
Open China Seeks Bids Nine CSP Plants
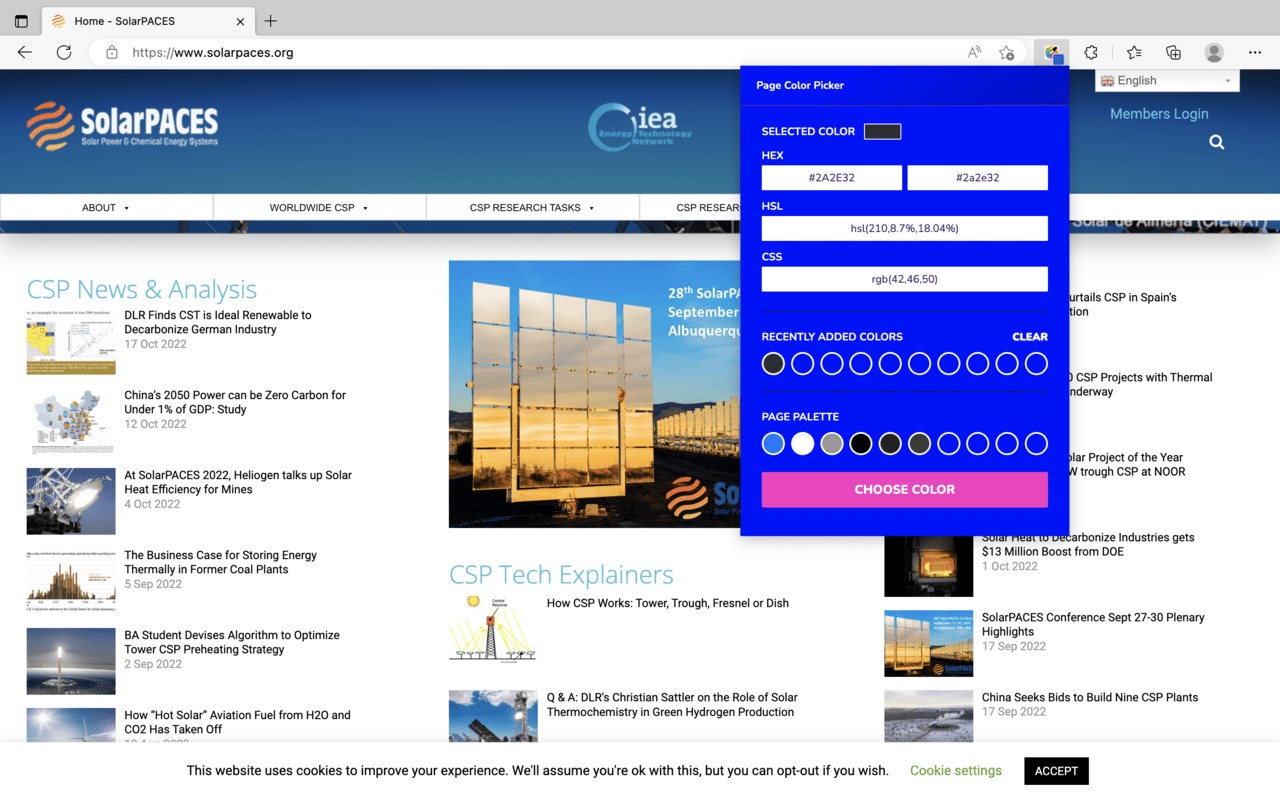1090,697
